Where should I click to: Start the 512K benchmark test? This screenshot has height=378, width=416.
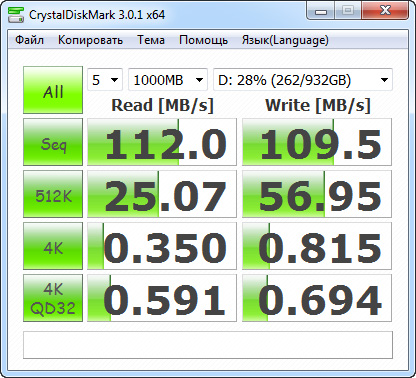click(x=53, y=194)
